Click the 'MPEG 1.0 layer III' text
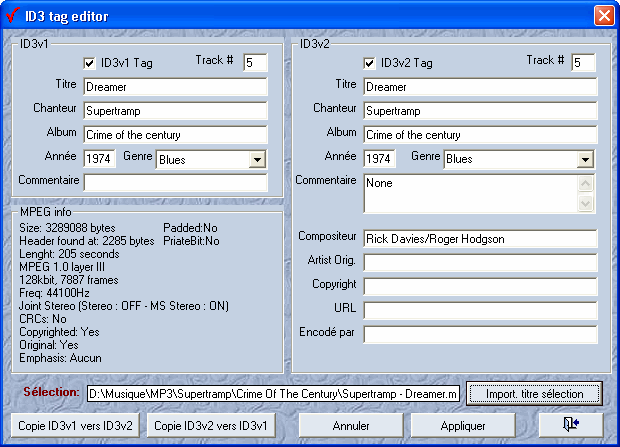 click(x=62, y=267)
